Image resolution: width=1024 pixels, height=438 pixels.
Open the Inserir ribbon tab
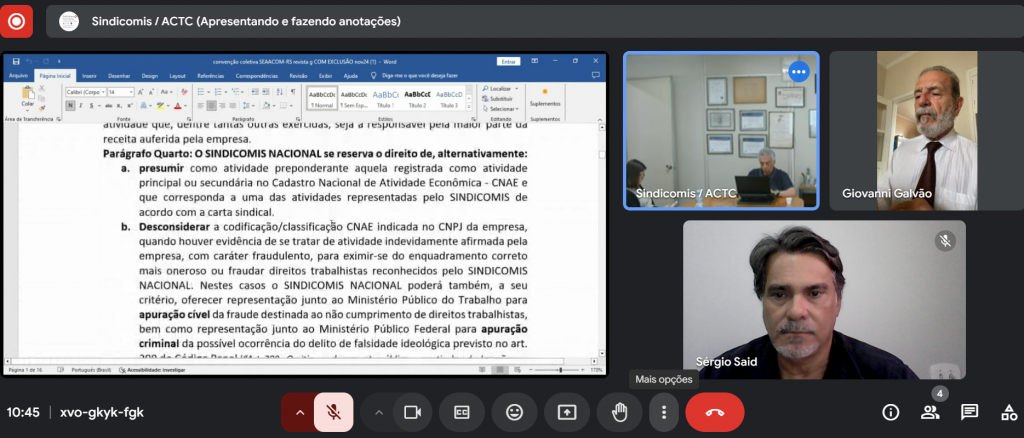(89, 75)
